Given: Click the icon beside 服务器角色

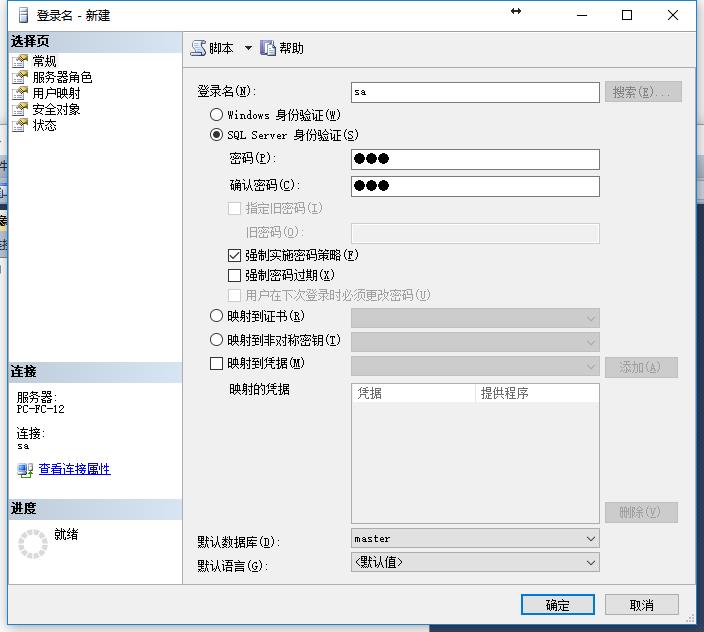Looking at the screenshot, I should [20, 77].
